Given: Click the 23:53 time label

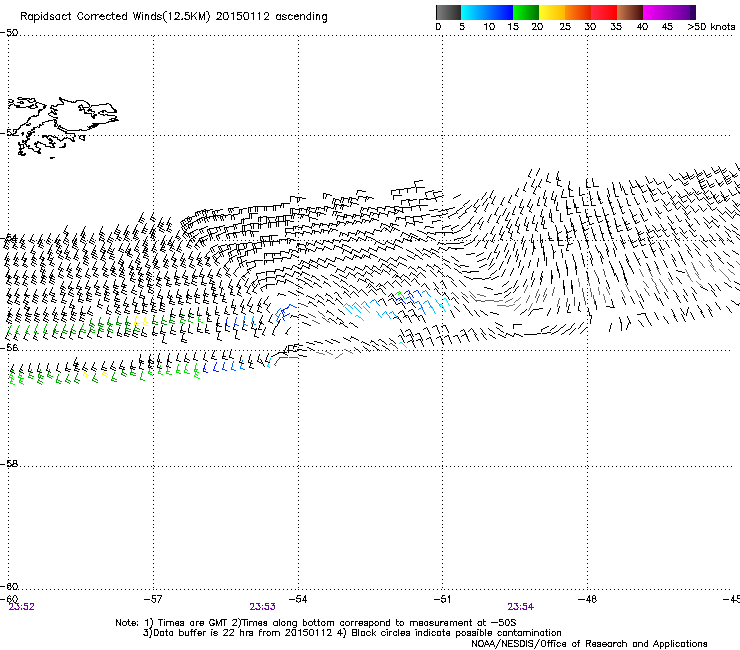Looking at the screenshot, I should [262, 607].
